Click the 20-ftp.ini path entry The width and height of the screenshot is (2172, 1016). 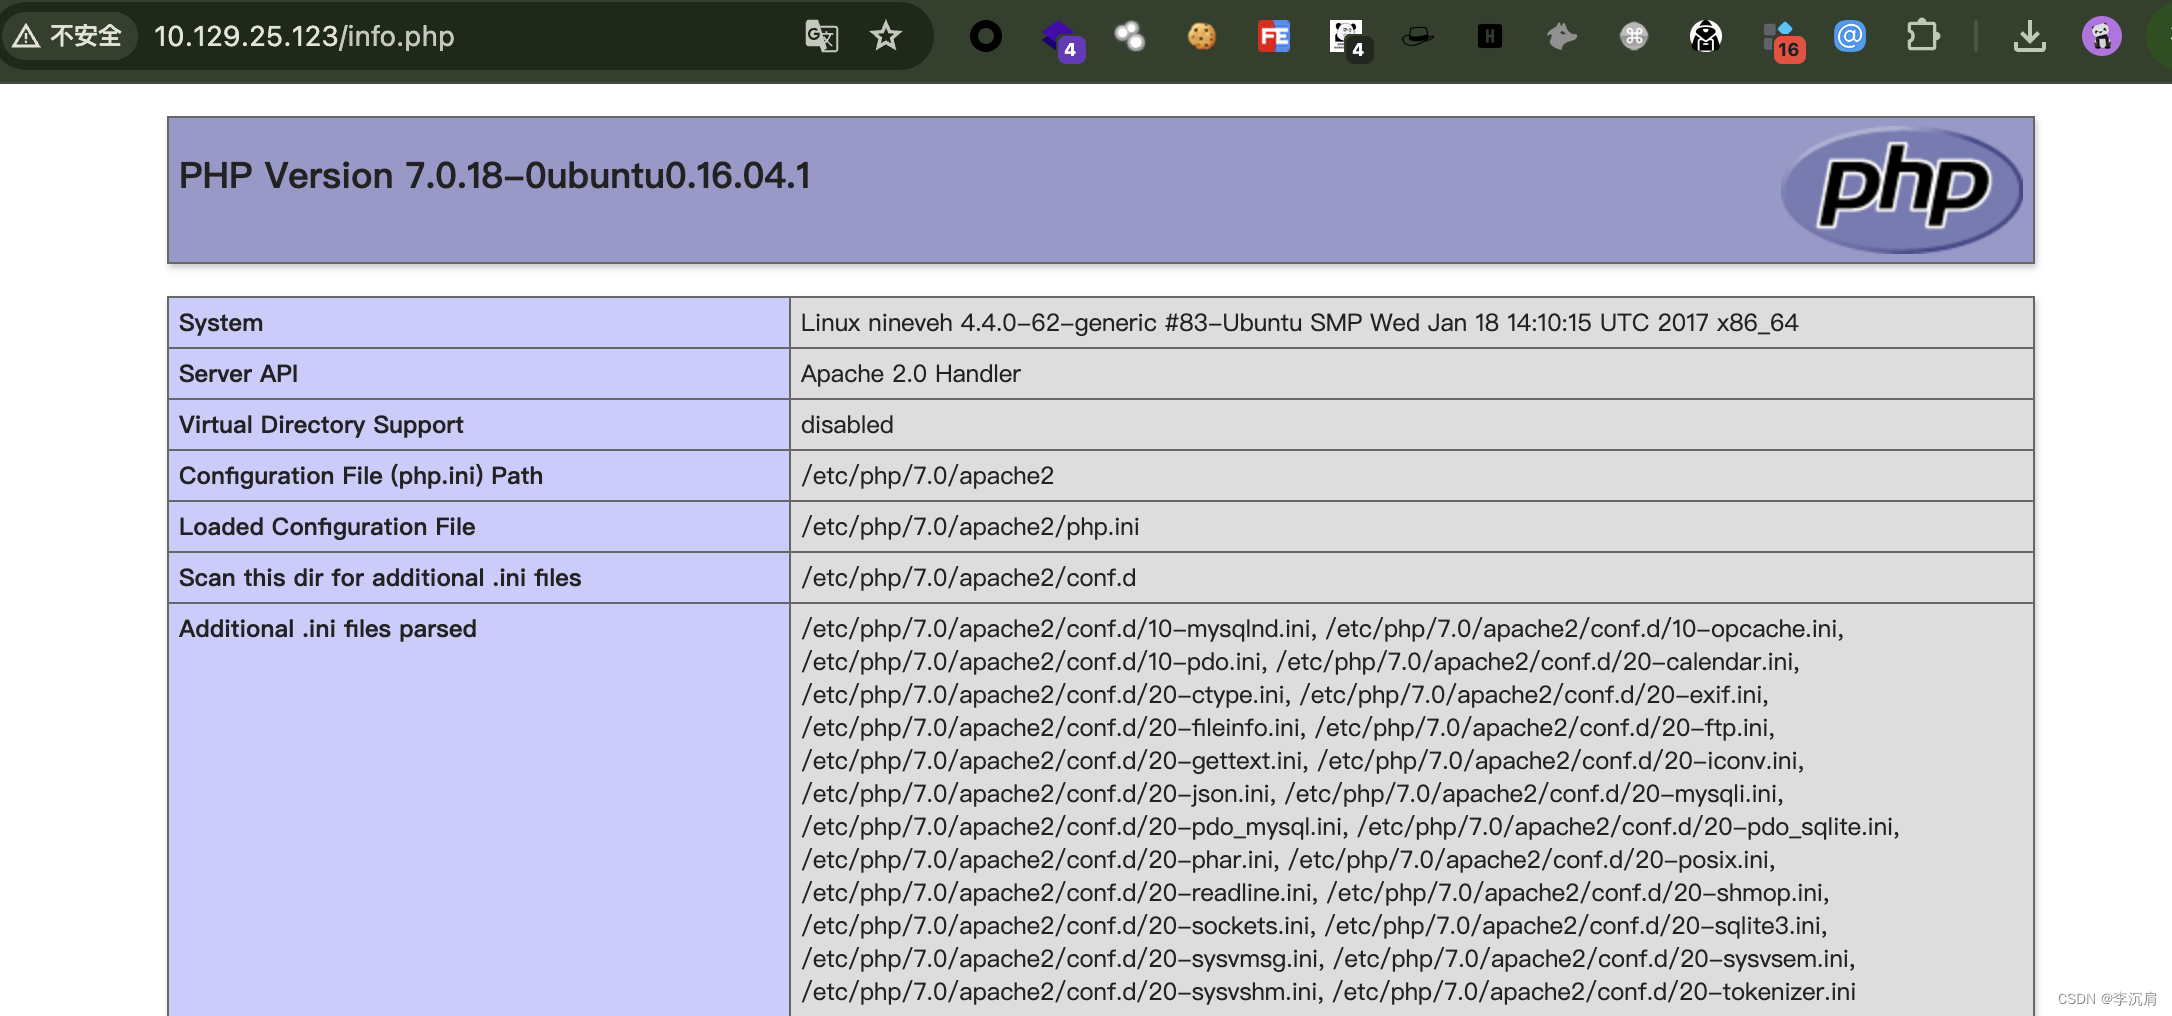tap(1544, 728)
